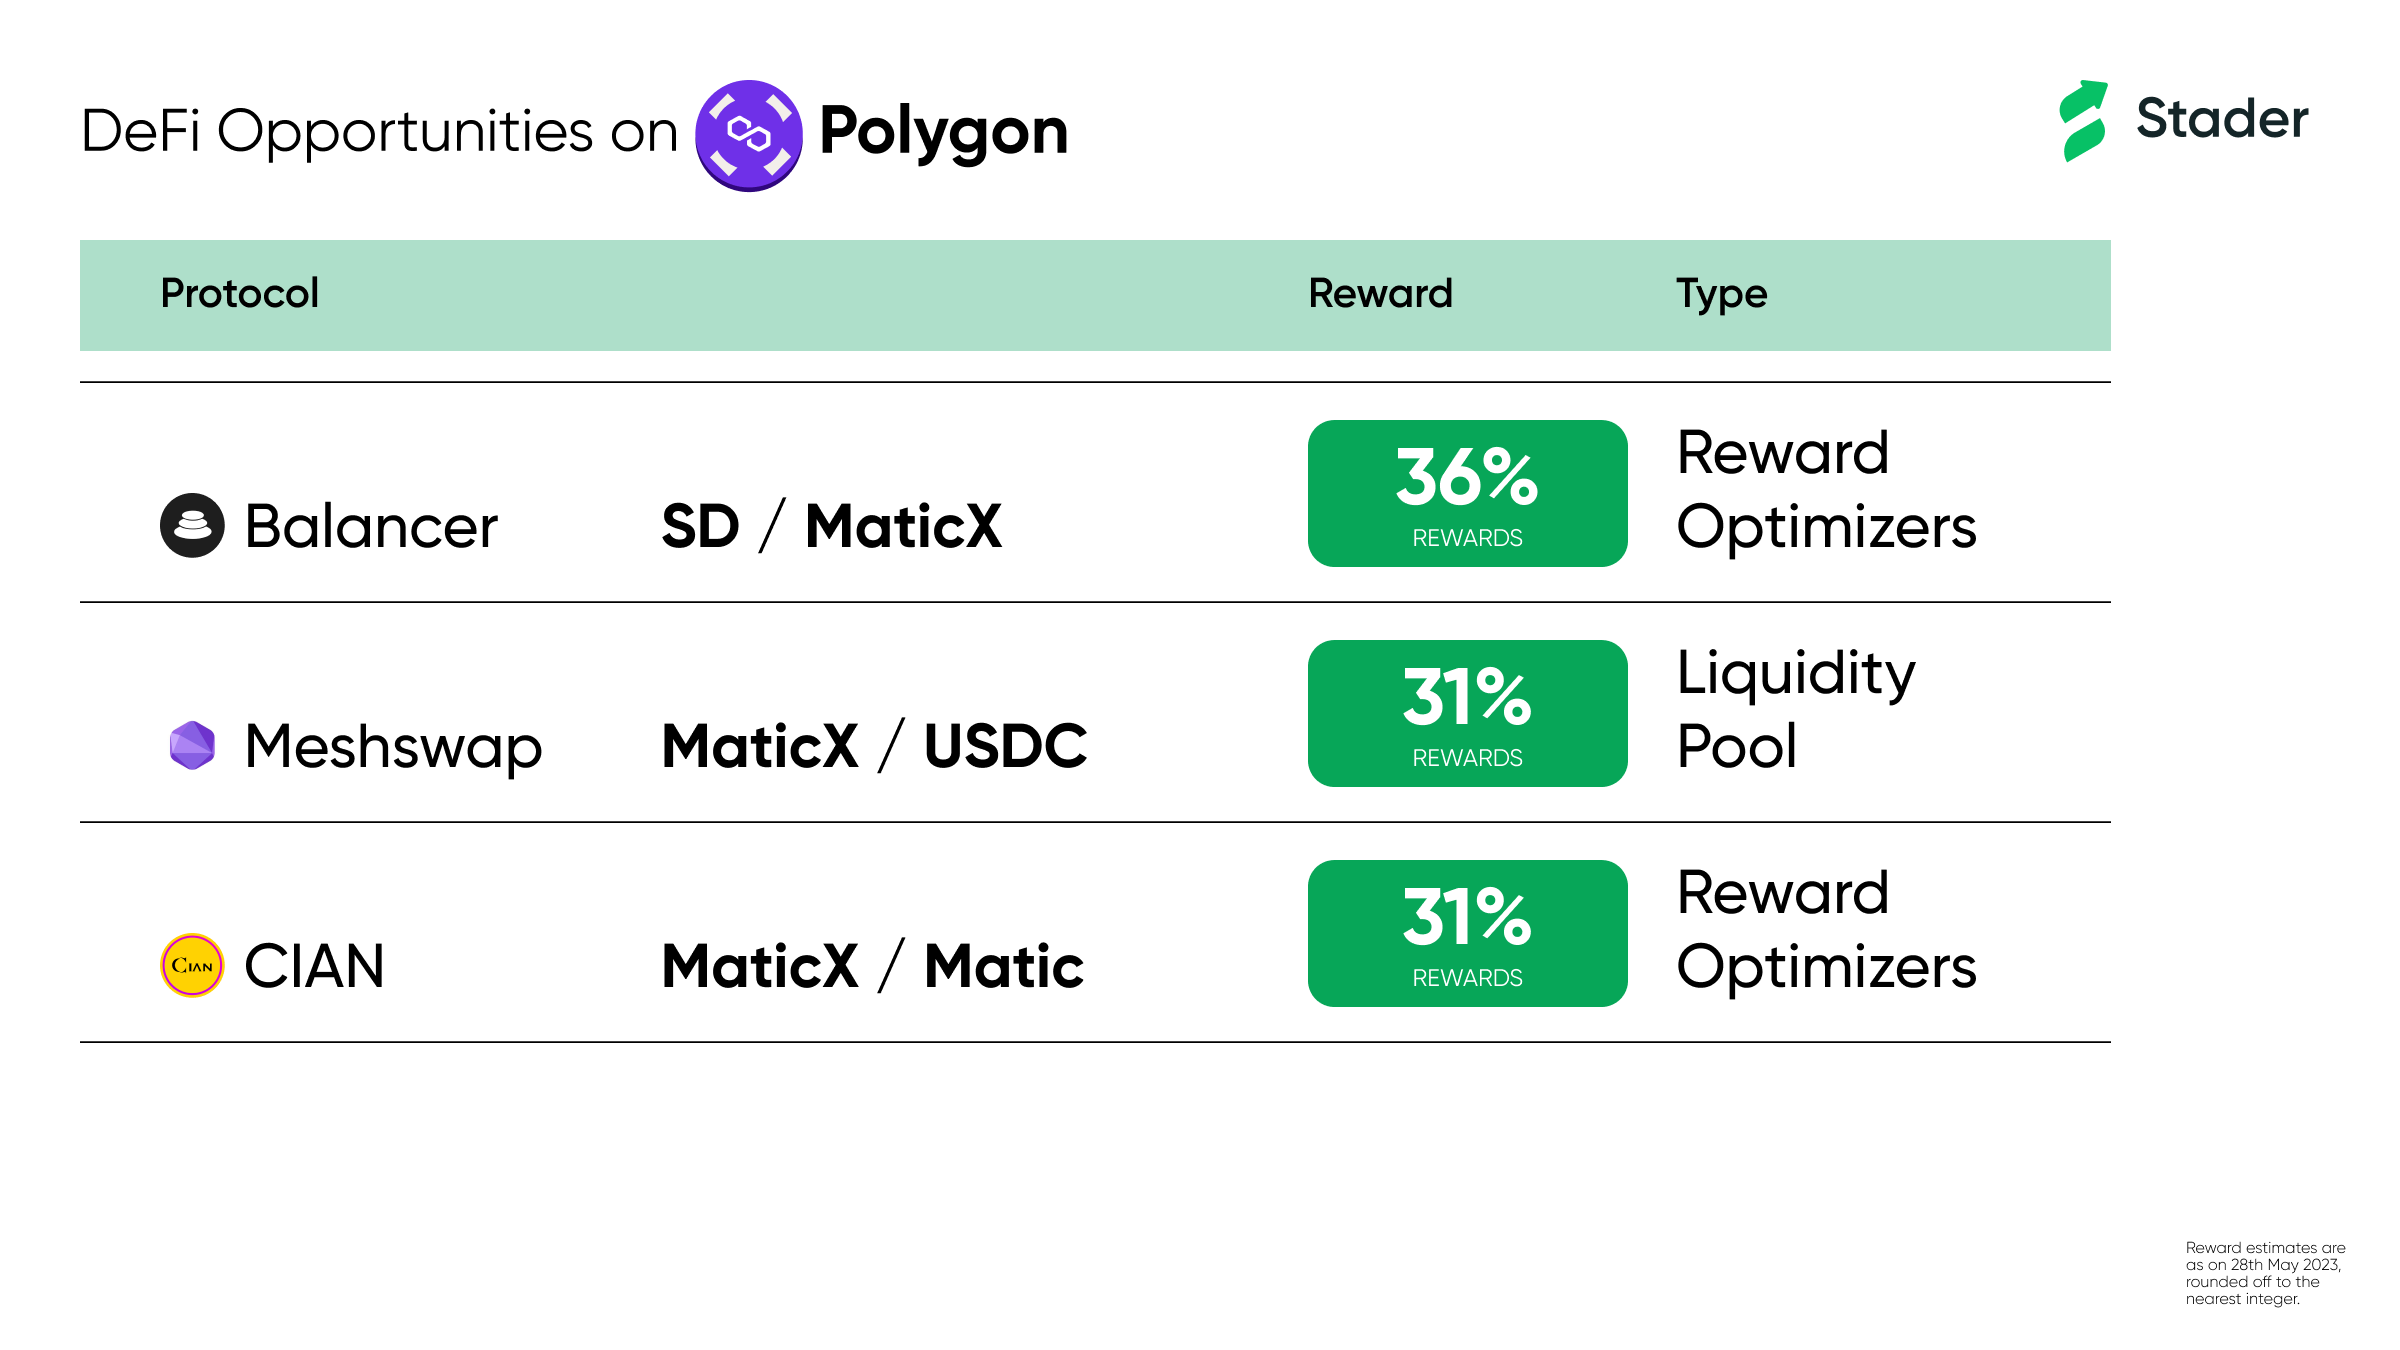2400x1350 pixels.
Task: Click the Stader brand name text
Action: click(x=2222, y=118)
